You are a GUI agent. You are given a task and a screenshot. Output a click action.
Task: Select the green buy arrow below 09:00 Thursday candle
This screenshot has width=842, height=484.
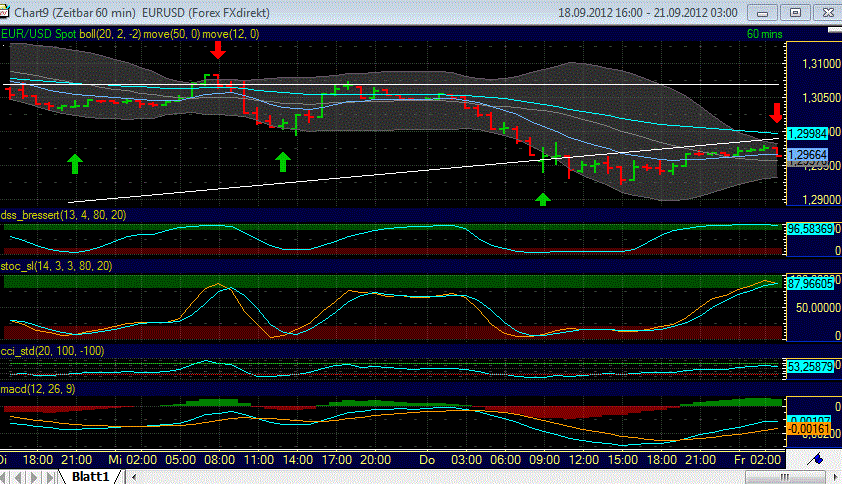click(x=543, y=199)
